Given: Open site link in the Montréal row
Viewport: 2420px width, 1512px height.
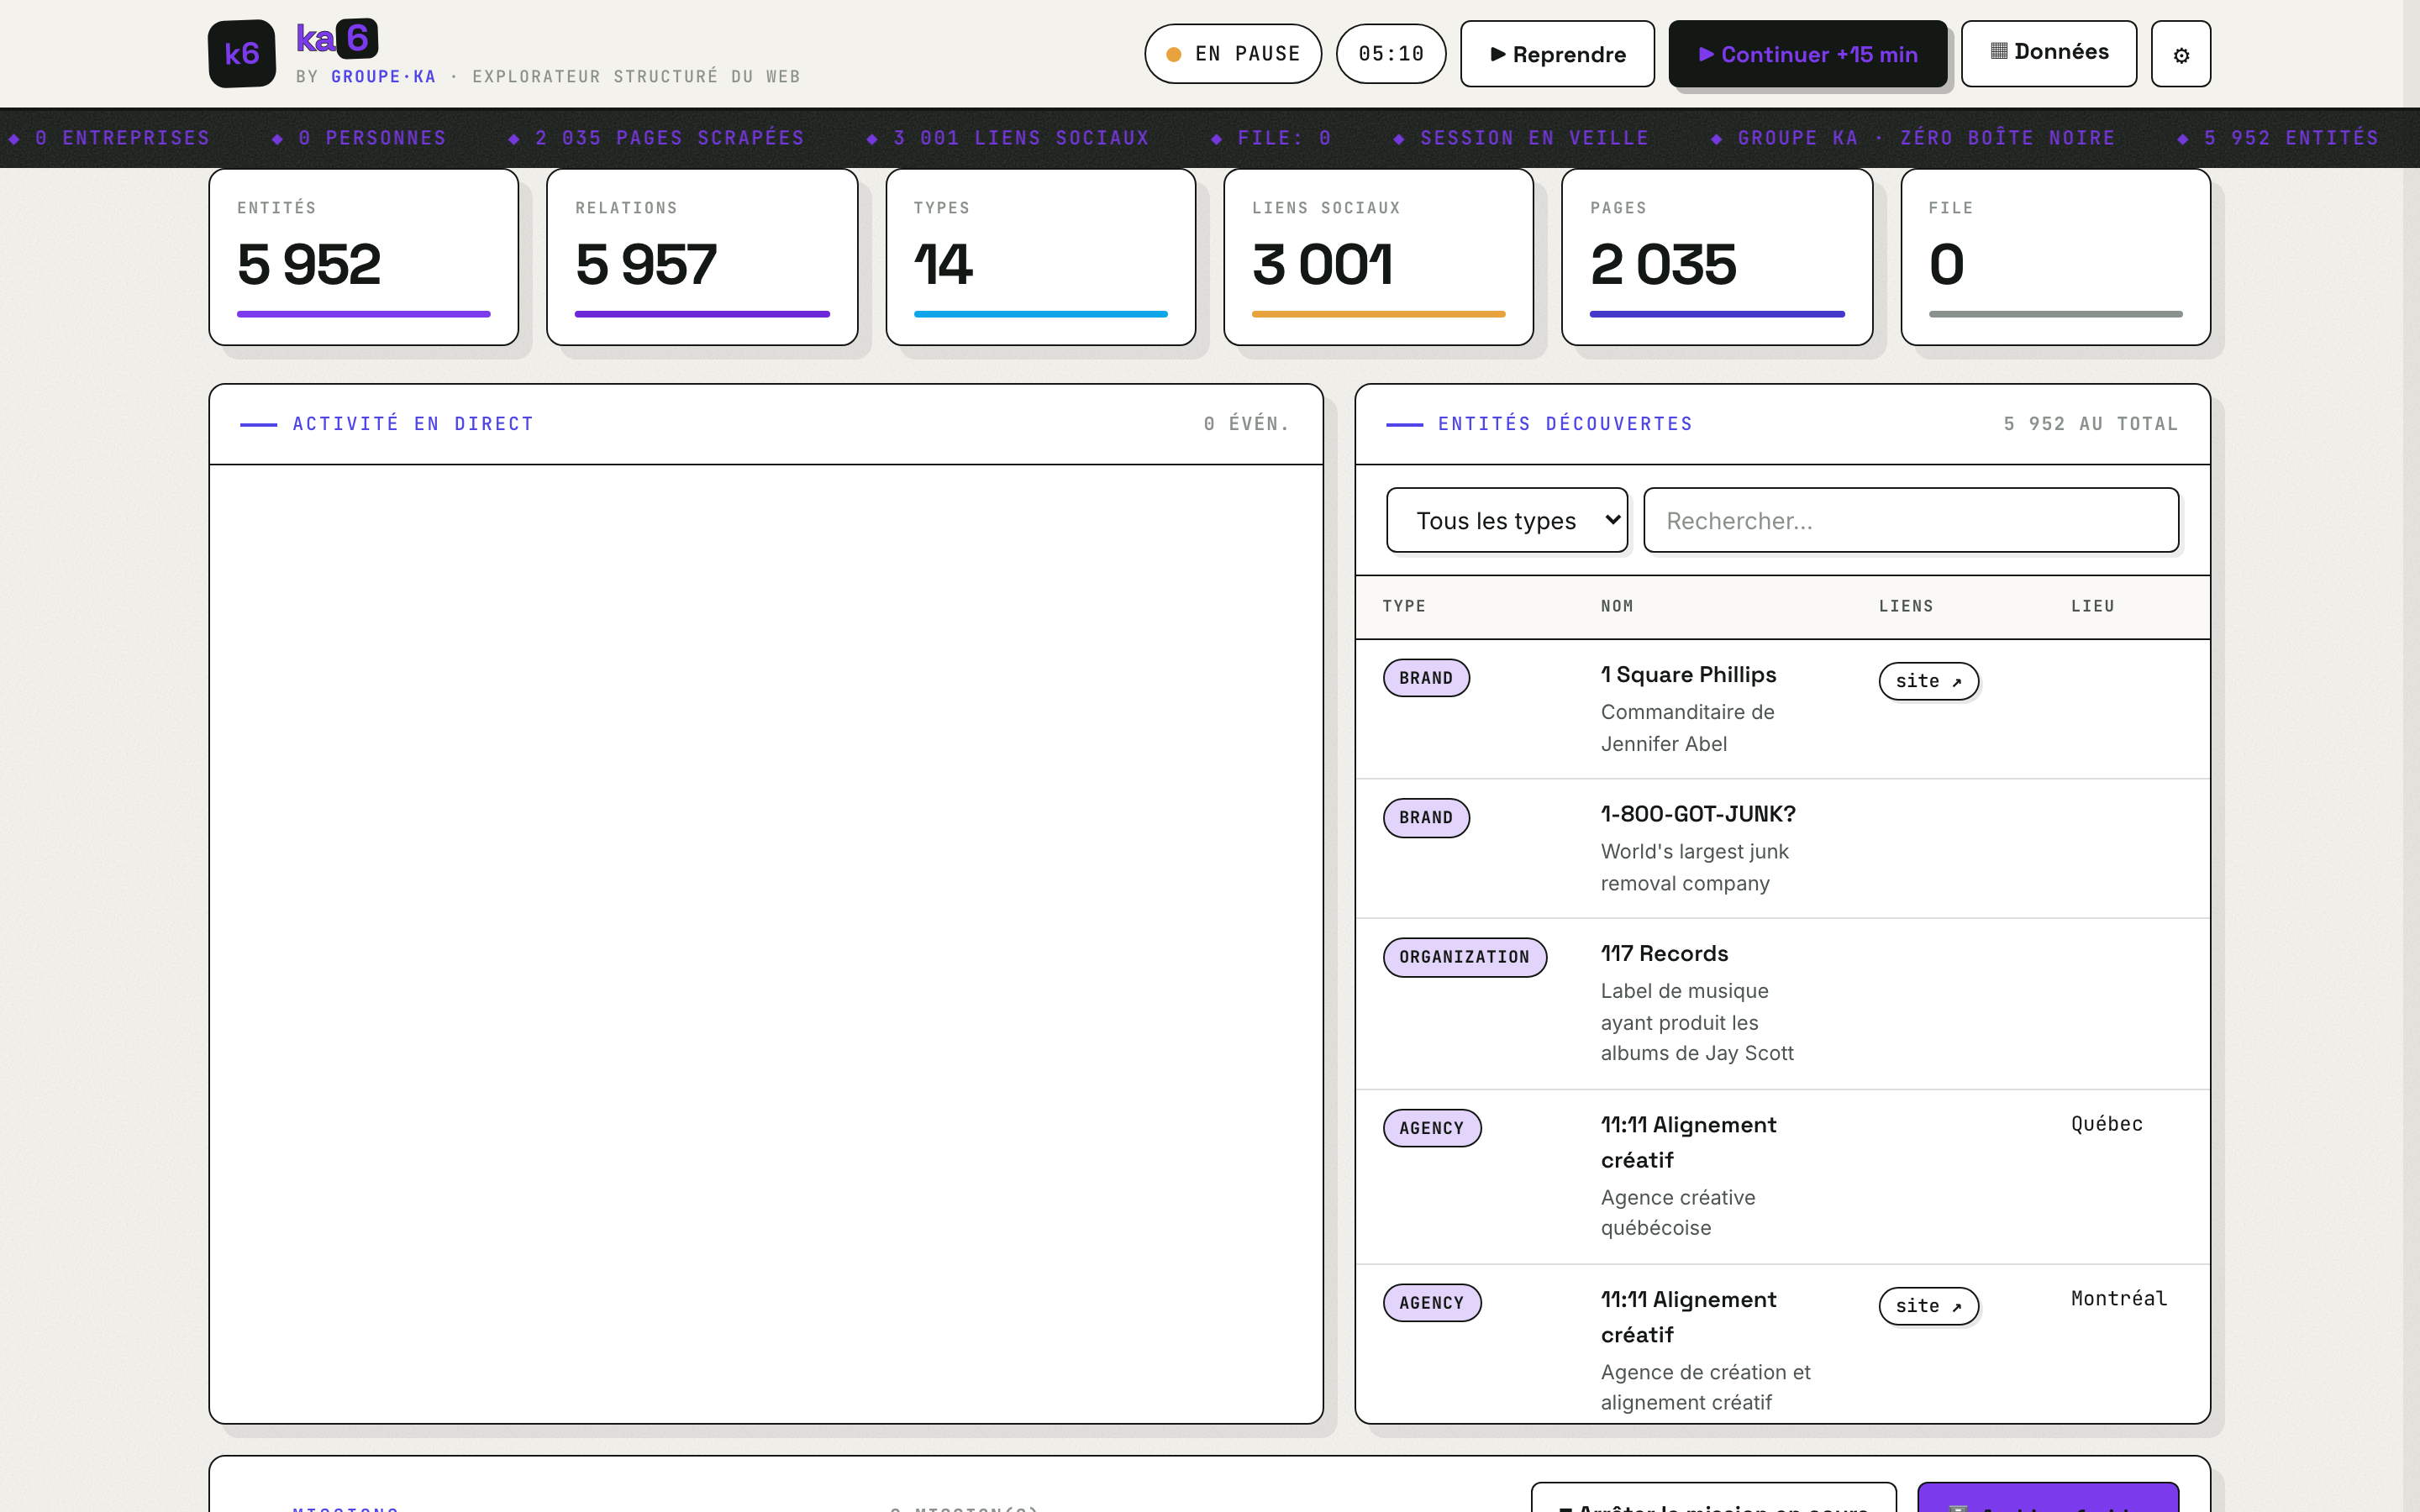Looking at the screenshot, I should point(1929,1306).
